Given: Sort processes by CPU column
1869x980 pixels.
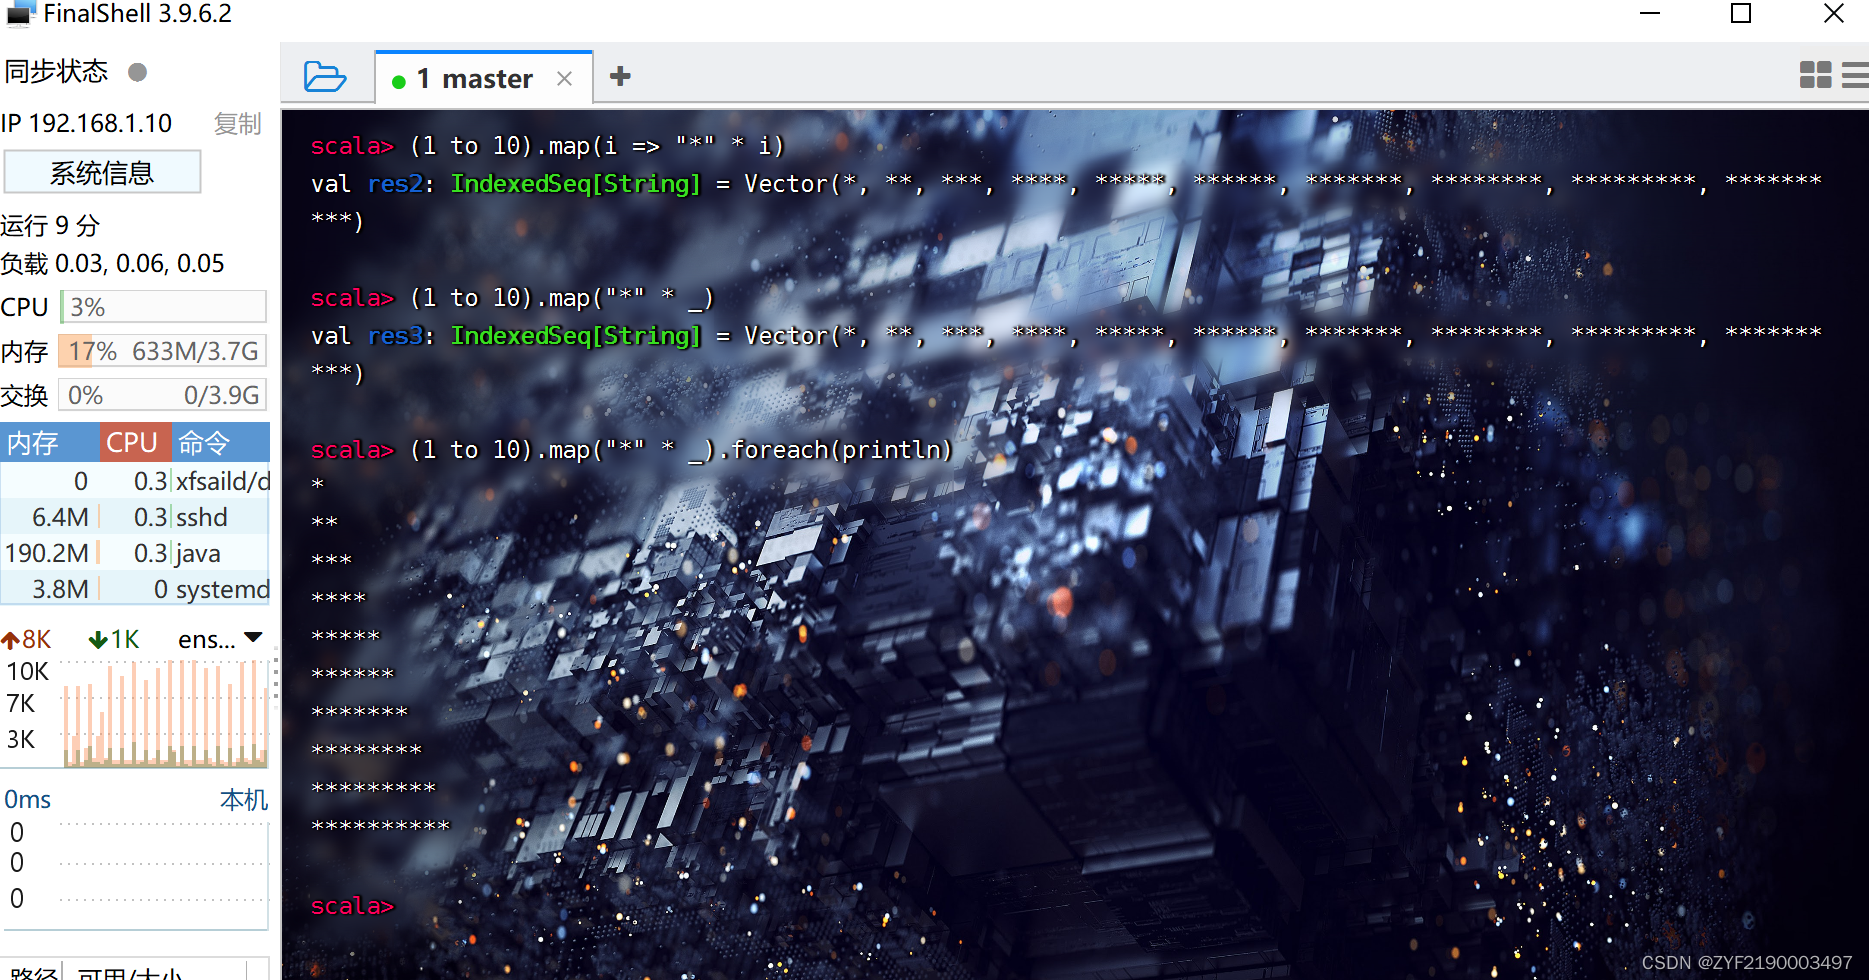Looking at the screenshot, I should point(134,442).
